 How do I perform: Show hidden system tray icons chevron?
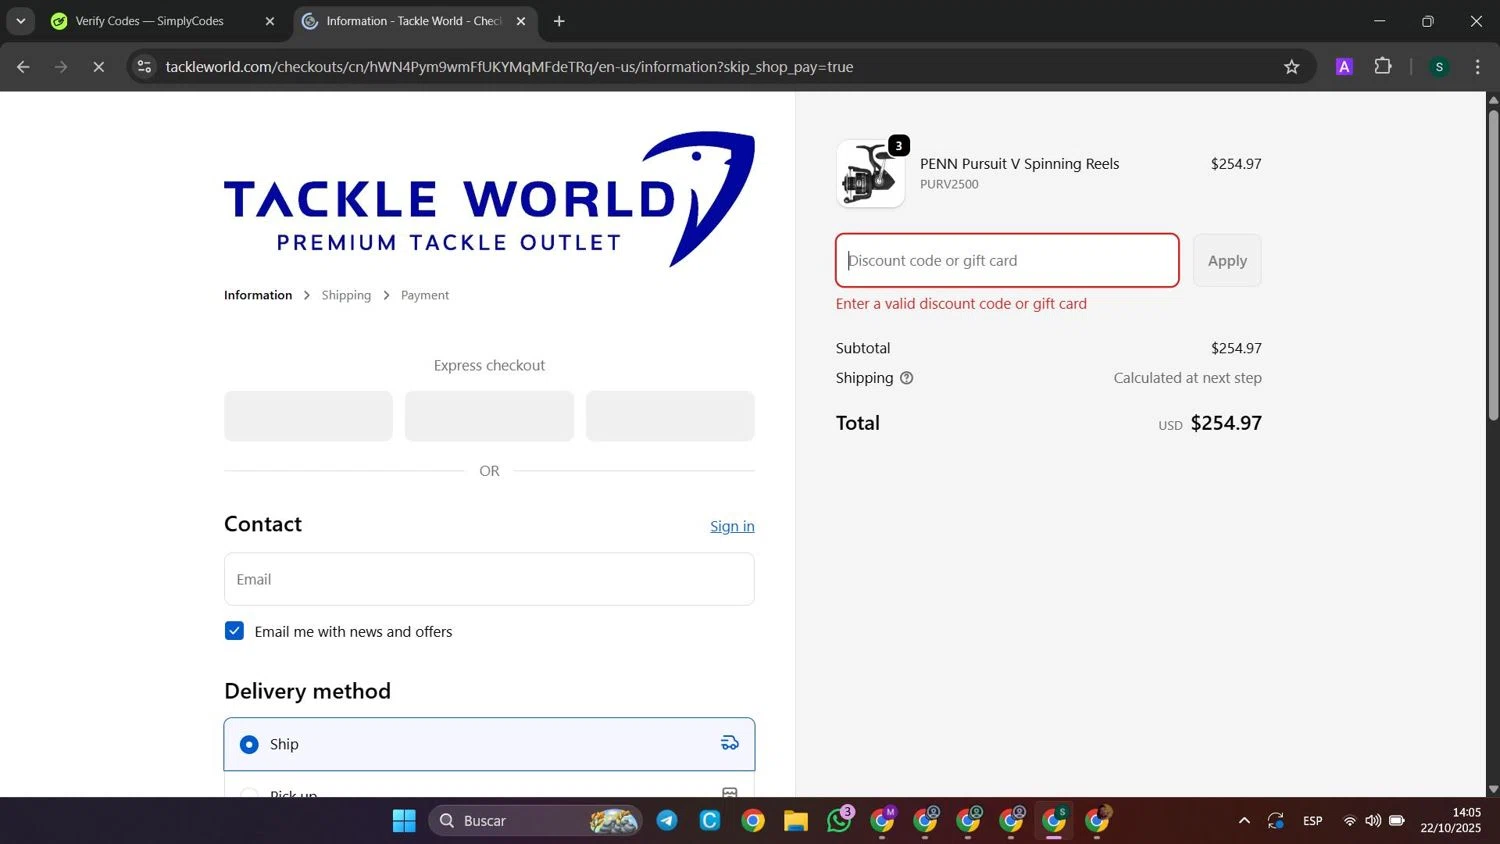1244,821
